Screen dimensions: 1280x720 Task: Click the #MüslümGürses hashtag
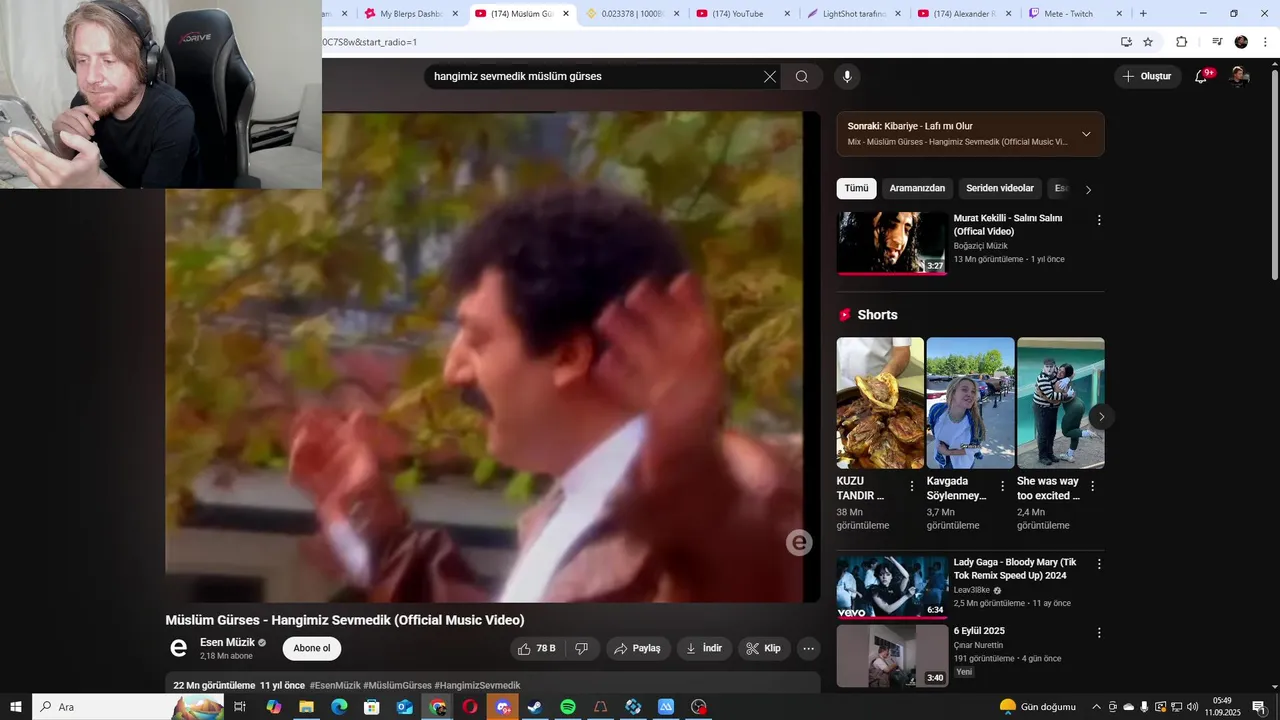(397, 685)
